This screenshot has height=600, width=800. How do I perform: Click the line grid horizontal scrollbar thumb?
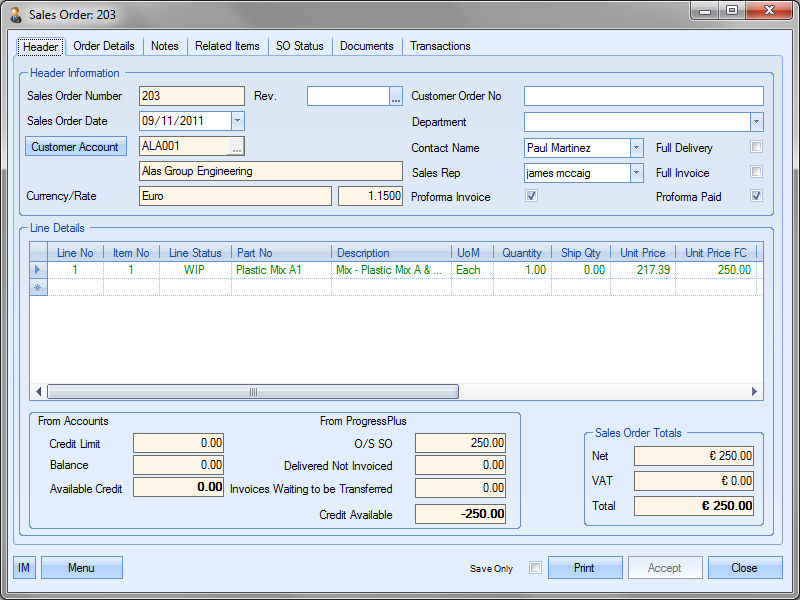click(x=252, y=392)
